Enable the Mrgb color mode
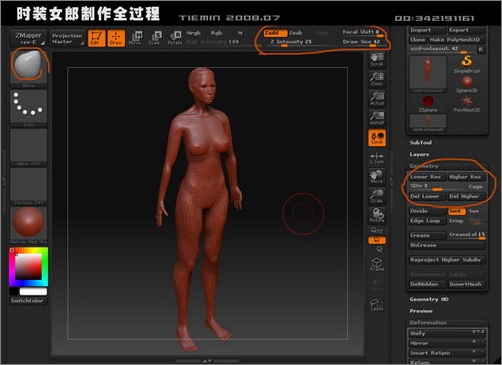Screen dimensions: 502x365 click(x=194, y=33)
